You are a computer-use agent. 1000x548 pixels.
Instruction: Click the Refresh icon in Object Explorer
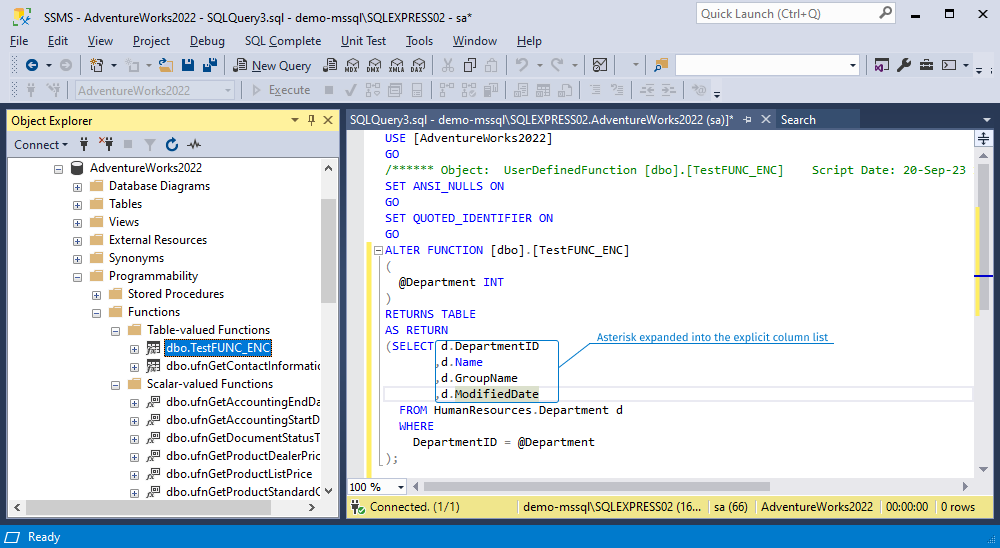(x=172, y=145)
